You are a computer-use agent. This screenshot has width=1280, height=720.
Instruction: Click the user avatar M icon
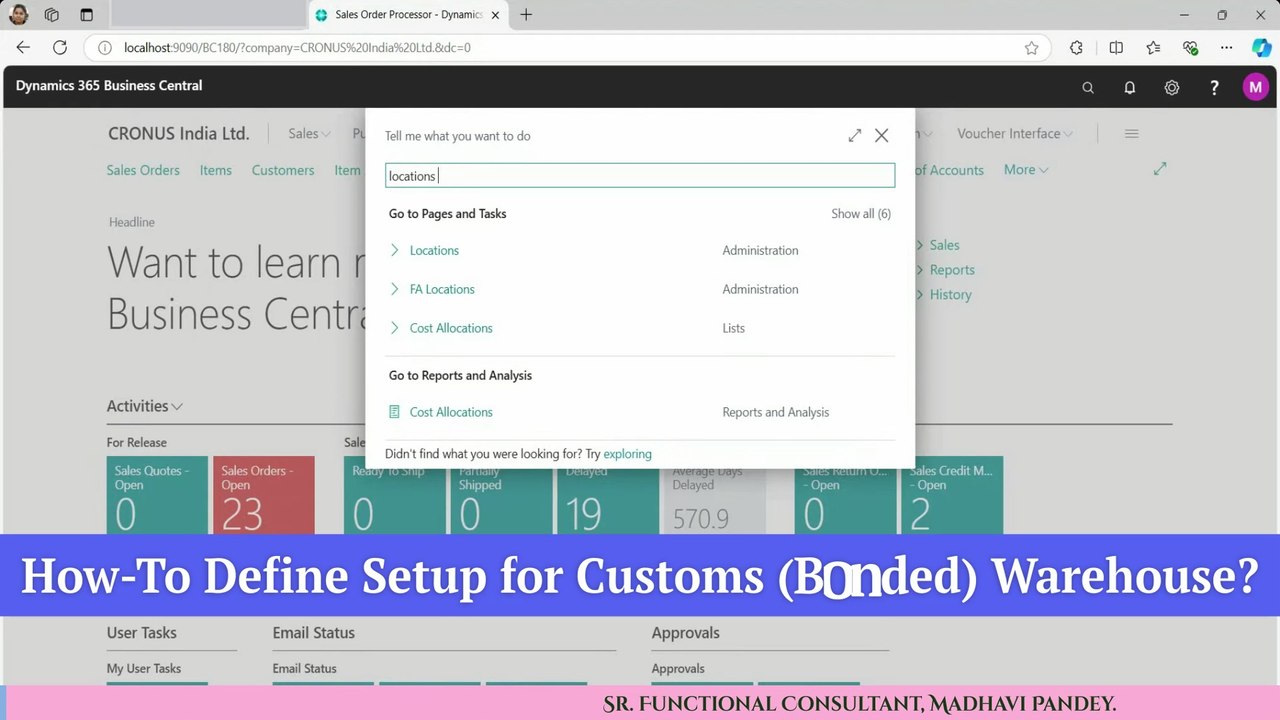tap(1256, 88)
